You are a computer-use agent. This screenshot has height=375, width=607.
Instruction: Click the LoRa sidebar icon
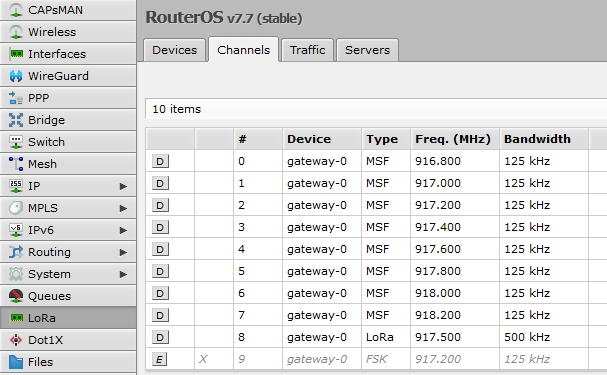tap(17, 318)
